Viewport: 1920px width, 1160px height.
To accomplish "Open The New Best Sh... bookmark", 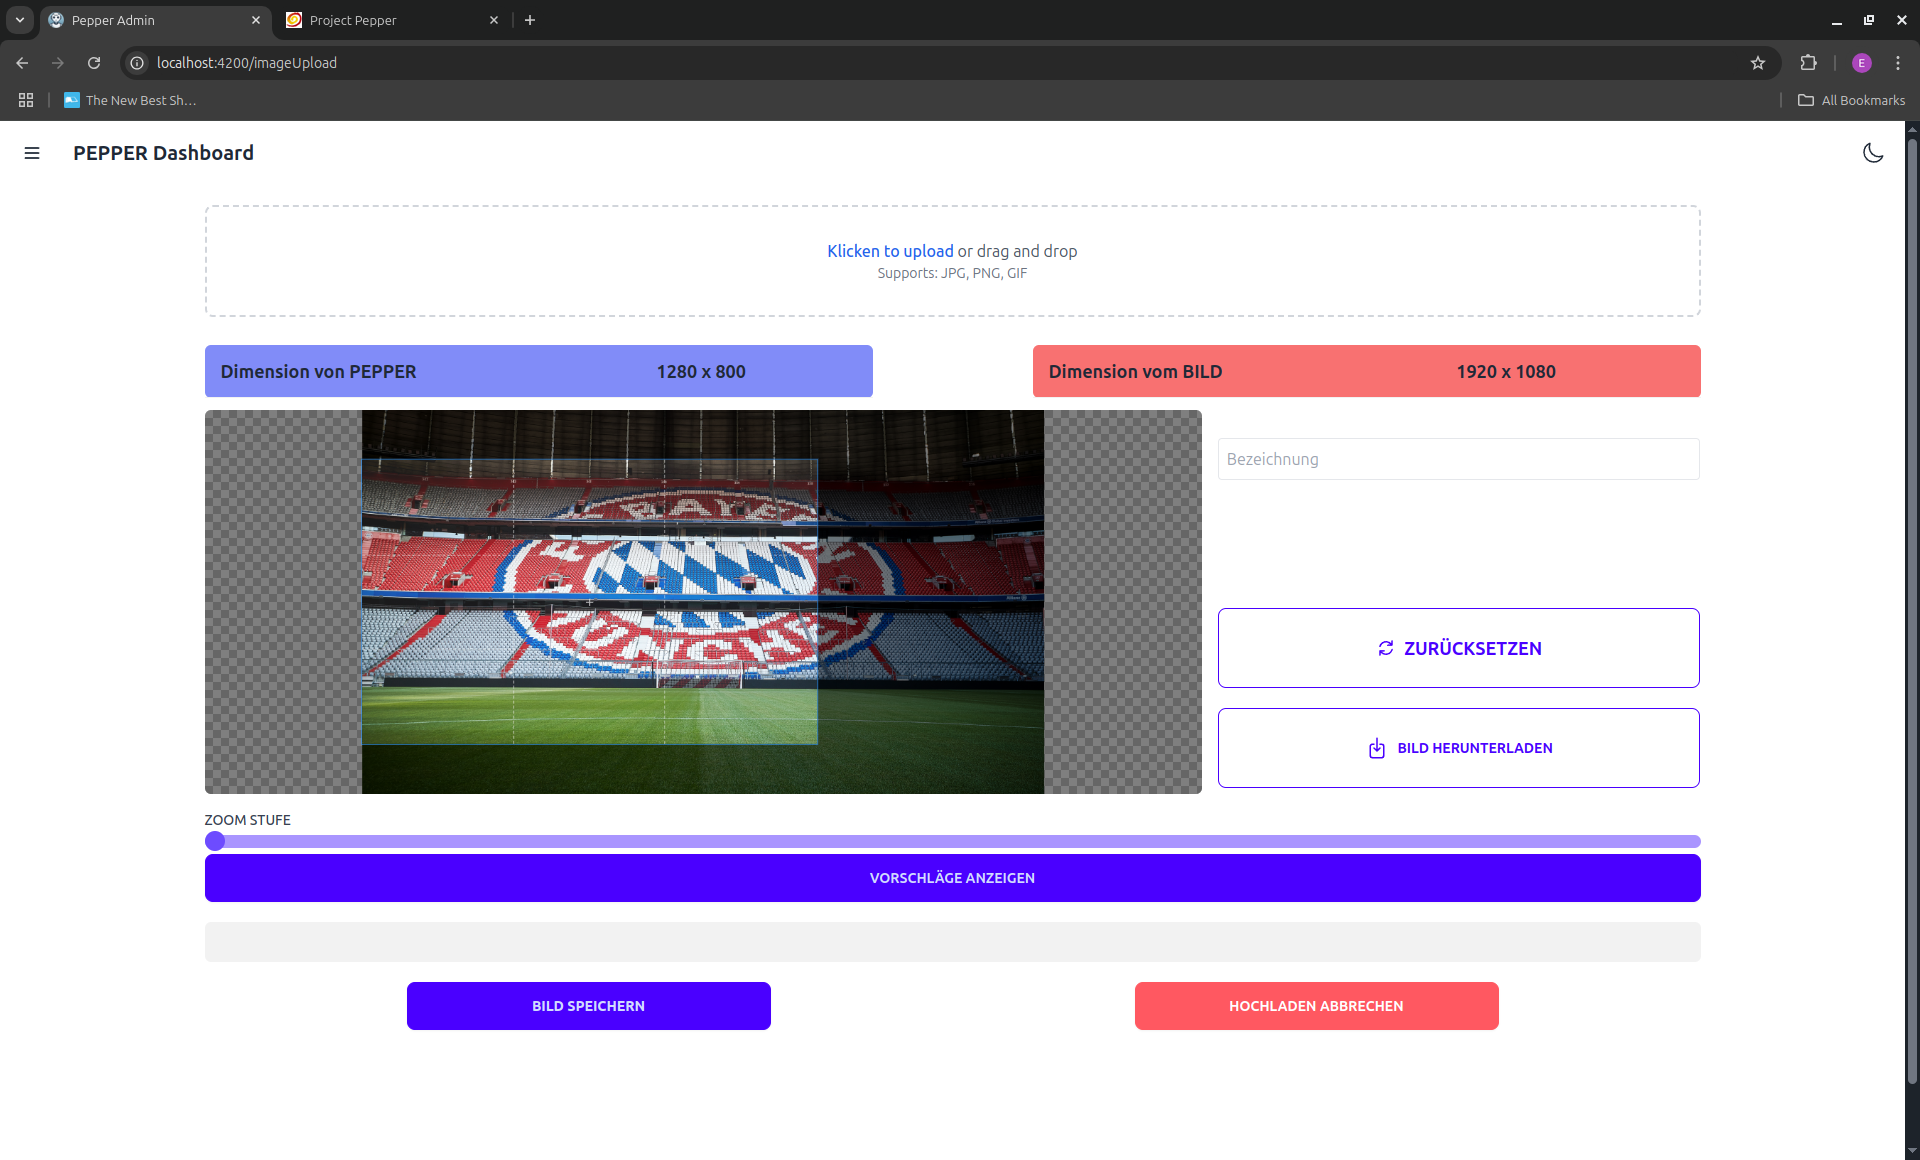I will pyautogui.click(x=130, y=100).
